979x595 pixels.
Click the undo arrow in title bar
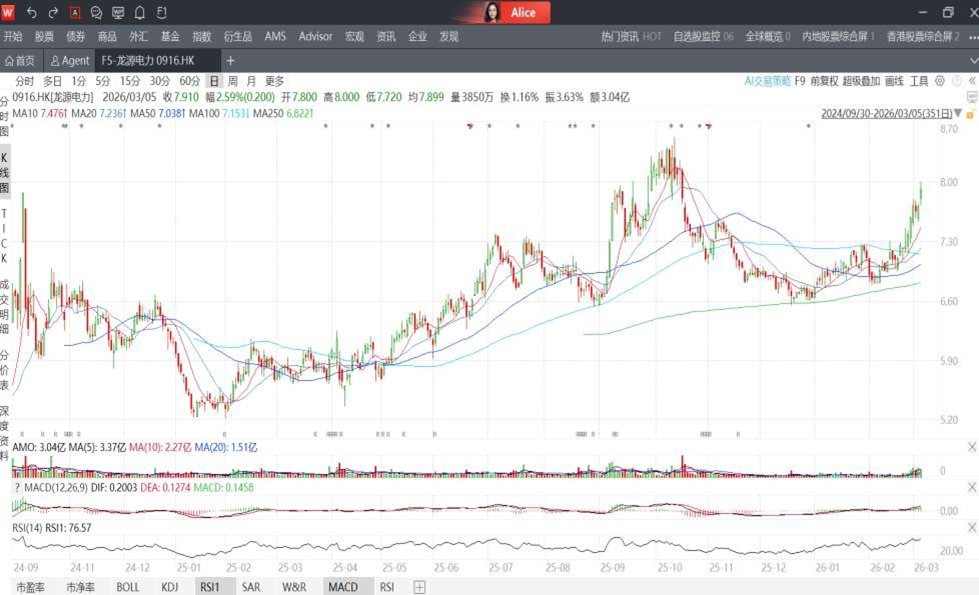point(32,13)
